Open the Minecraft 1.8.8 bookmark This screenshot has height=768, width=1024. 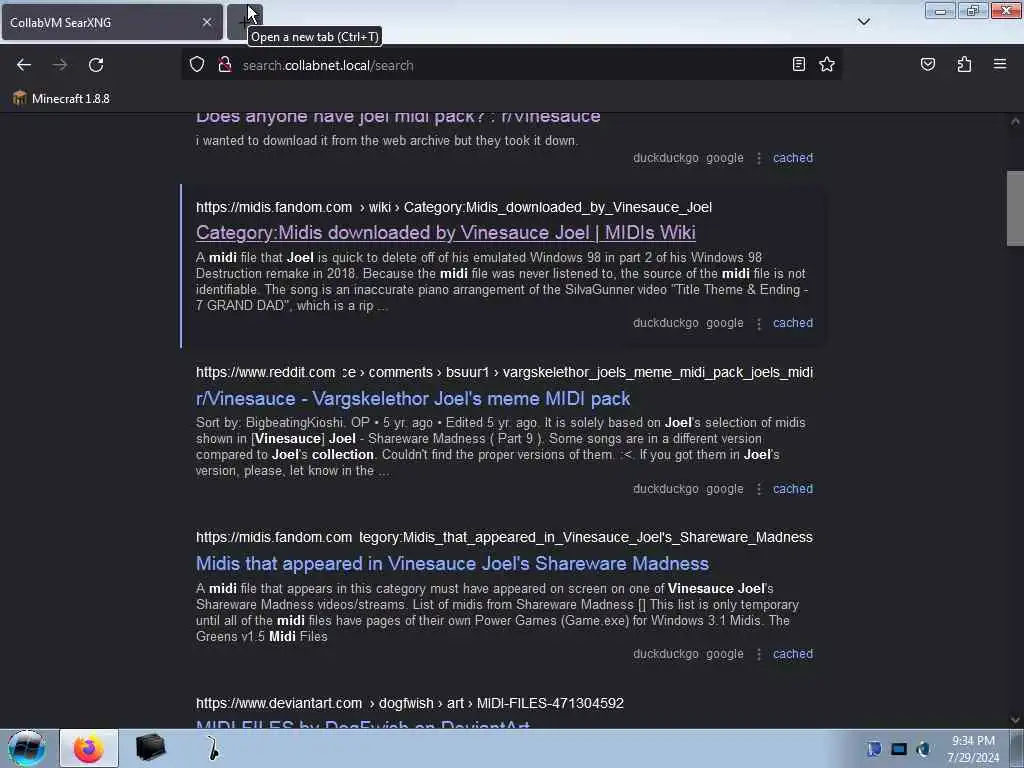(x=61, y=99)
